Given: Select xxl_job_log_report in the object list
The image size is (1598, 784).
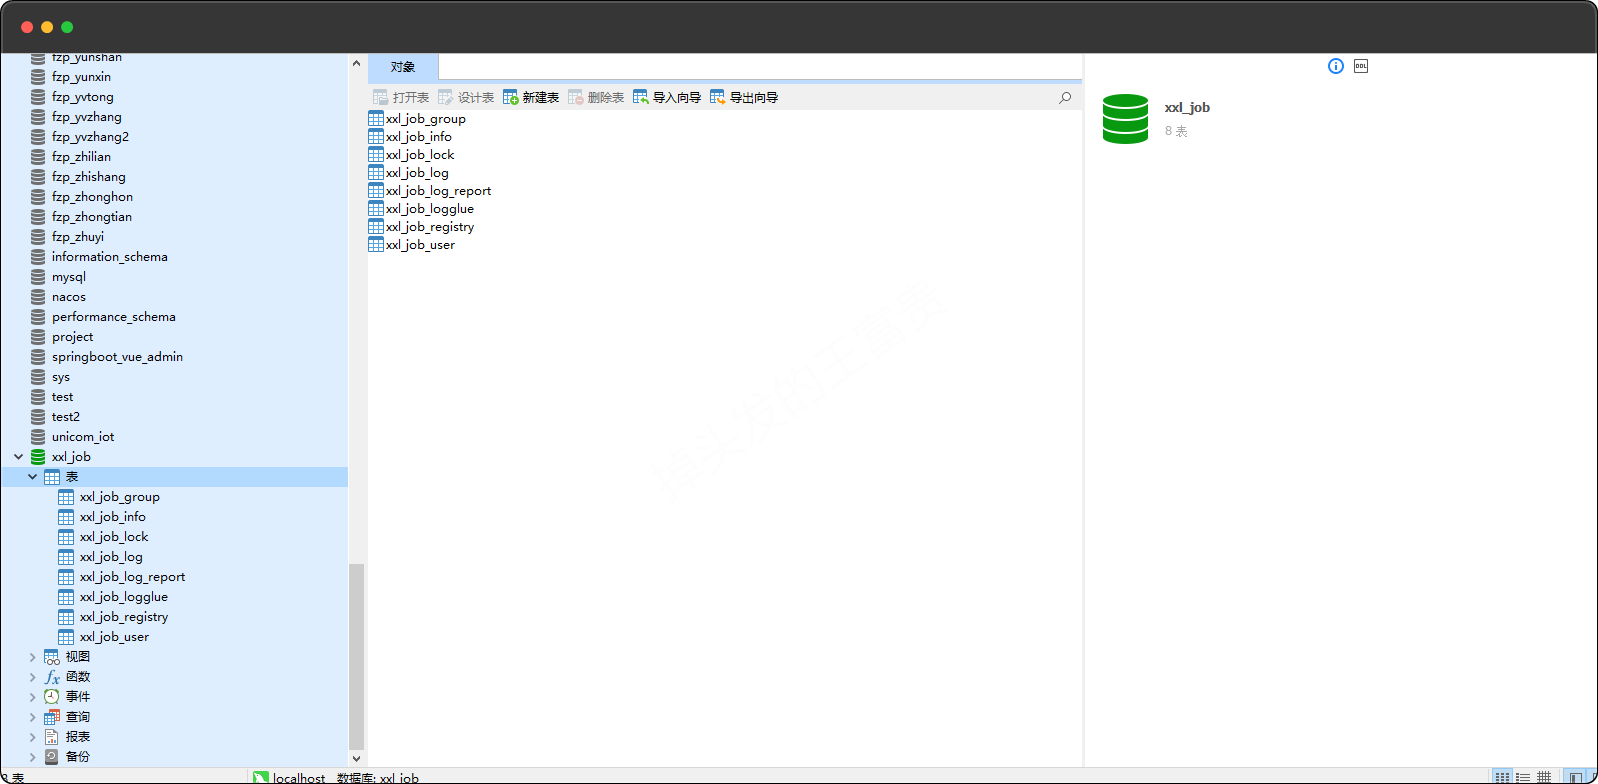Looking at the screenshot, I should pos(430,191).
